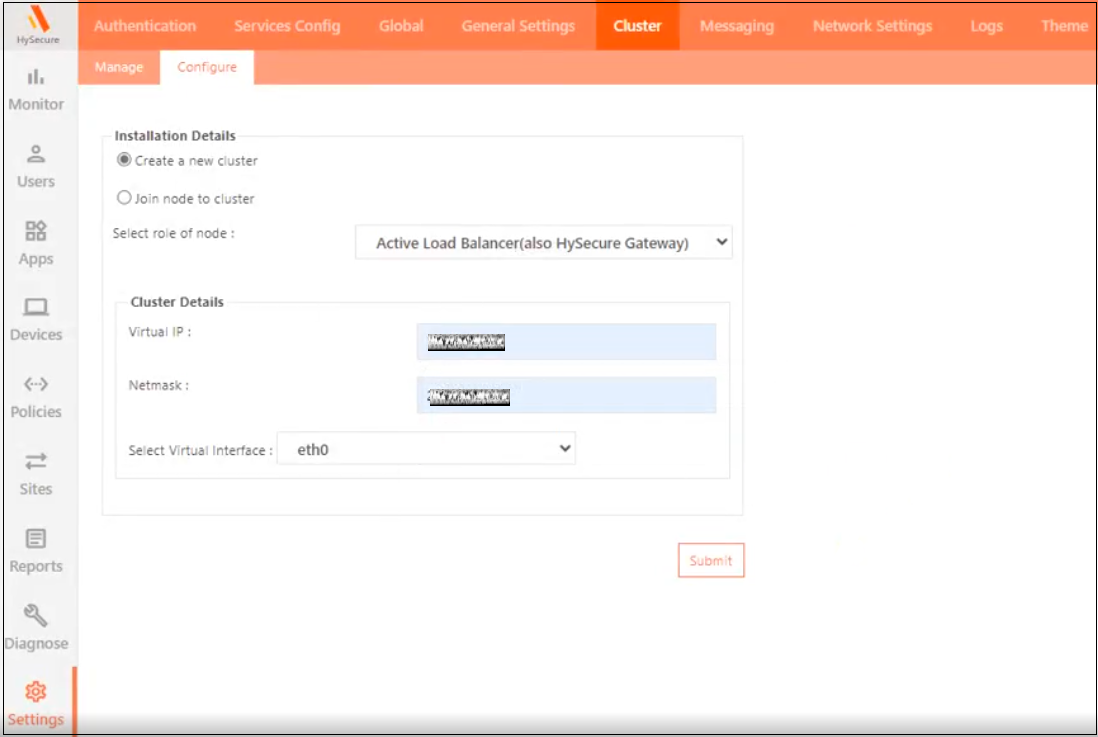Select the Devices laptop icon

pyautogui.click(x=36, y=307)
